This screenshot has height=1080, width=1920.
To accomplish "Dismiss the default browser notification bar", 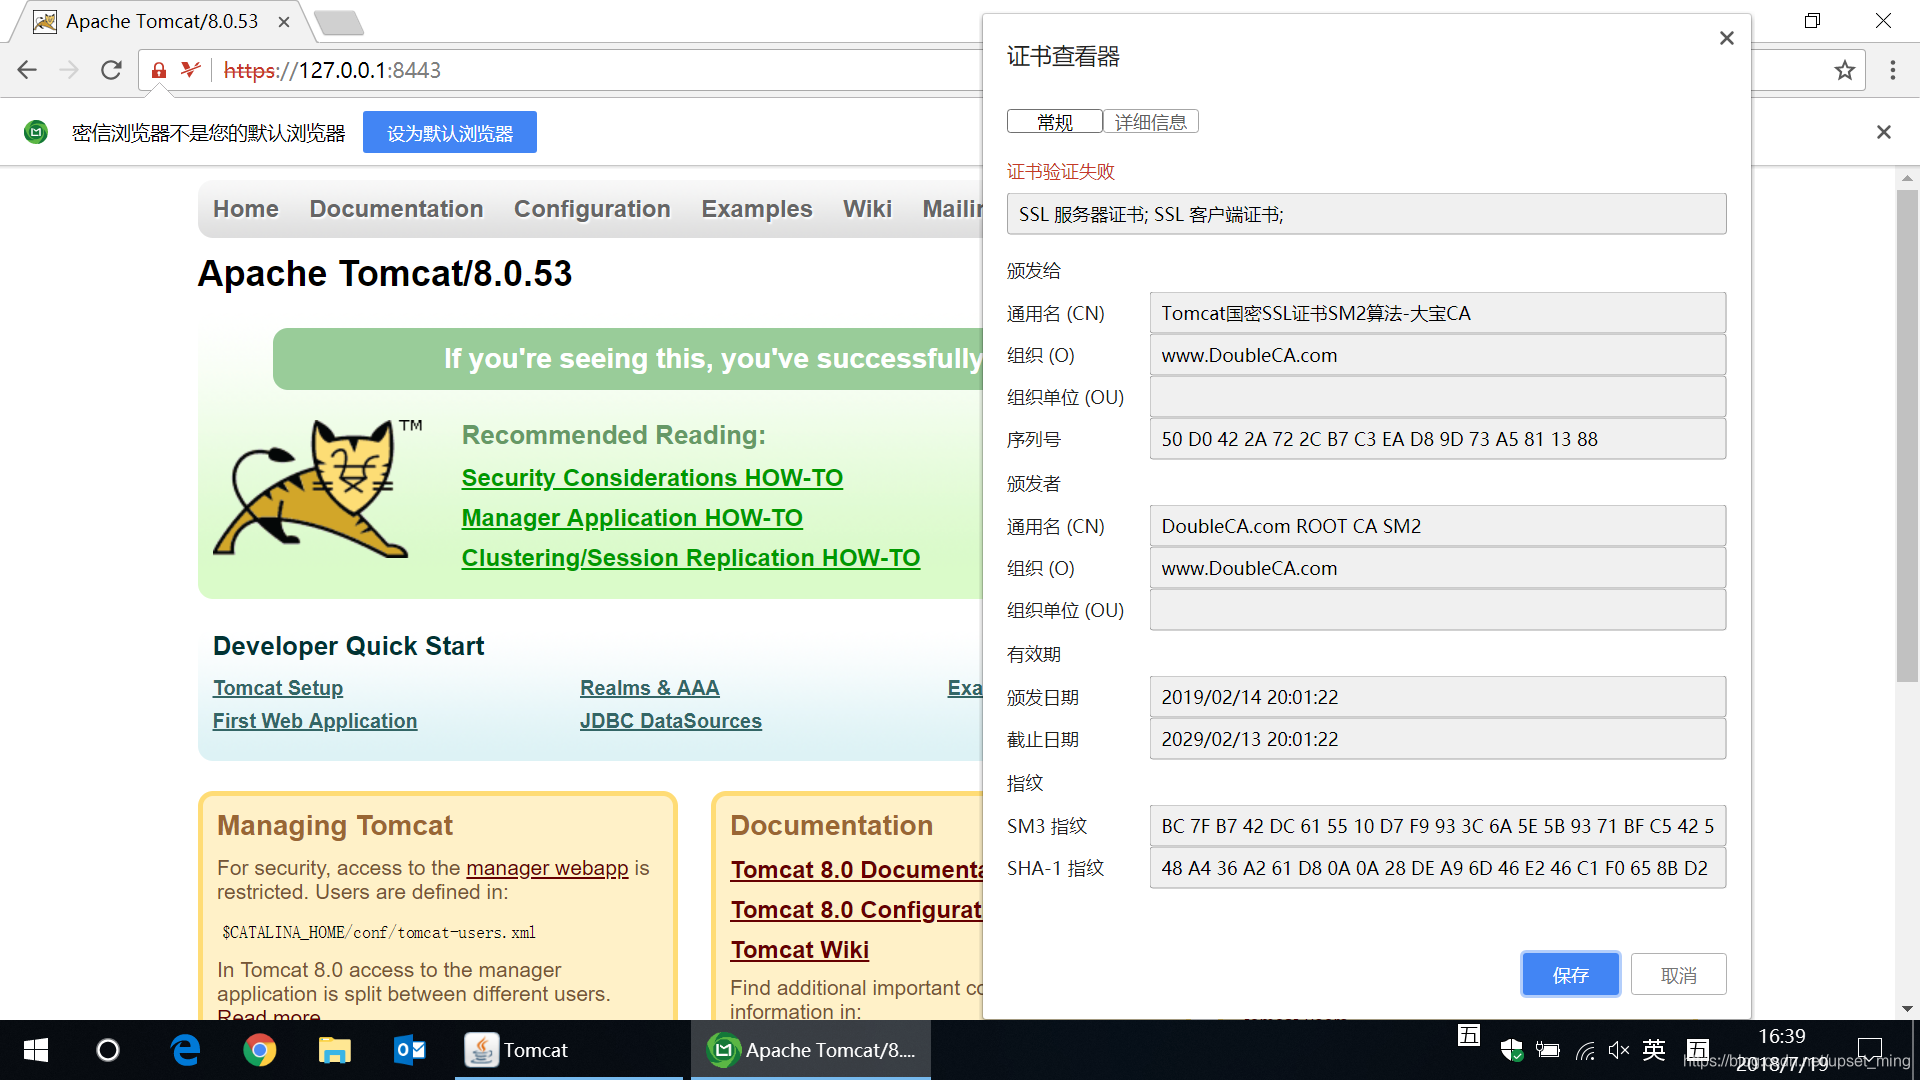I will (x=1884, y=132).
